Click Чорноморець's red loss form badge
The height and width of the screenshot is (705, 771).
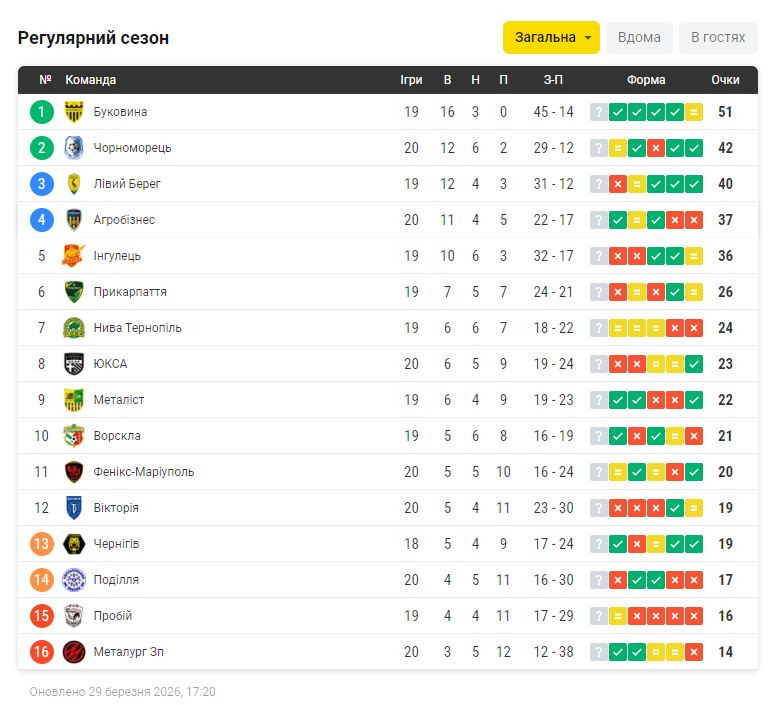click(656, 148)
